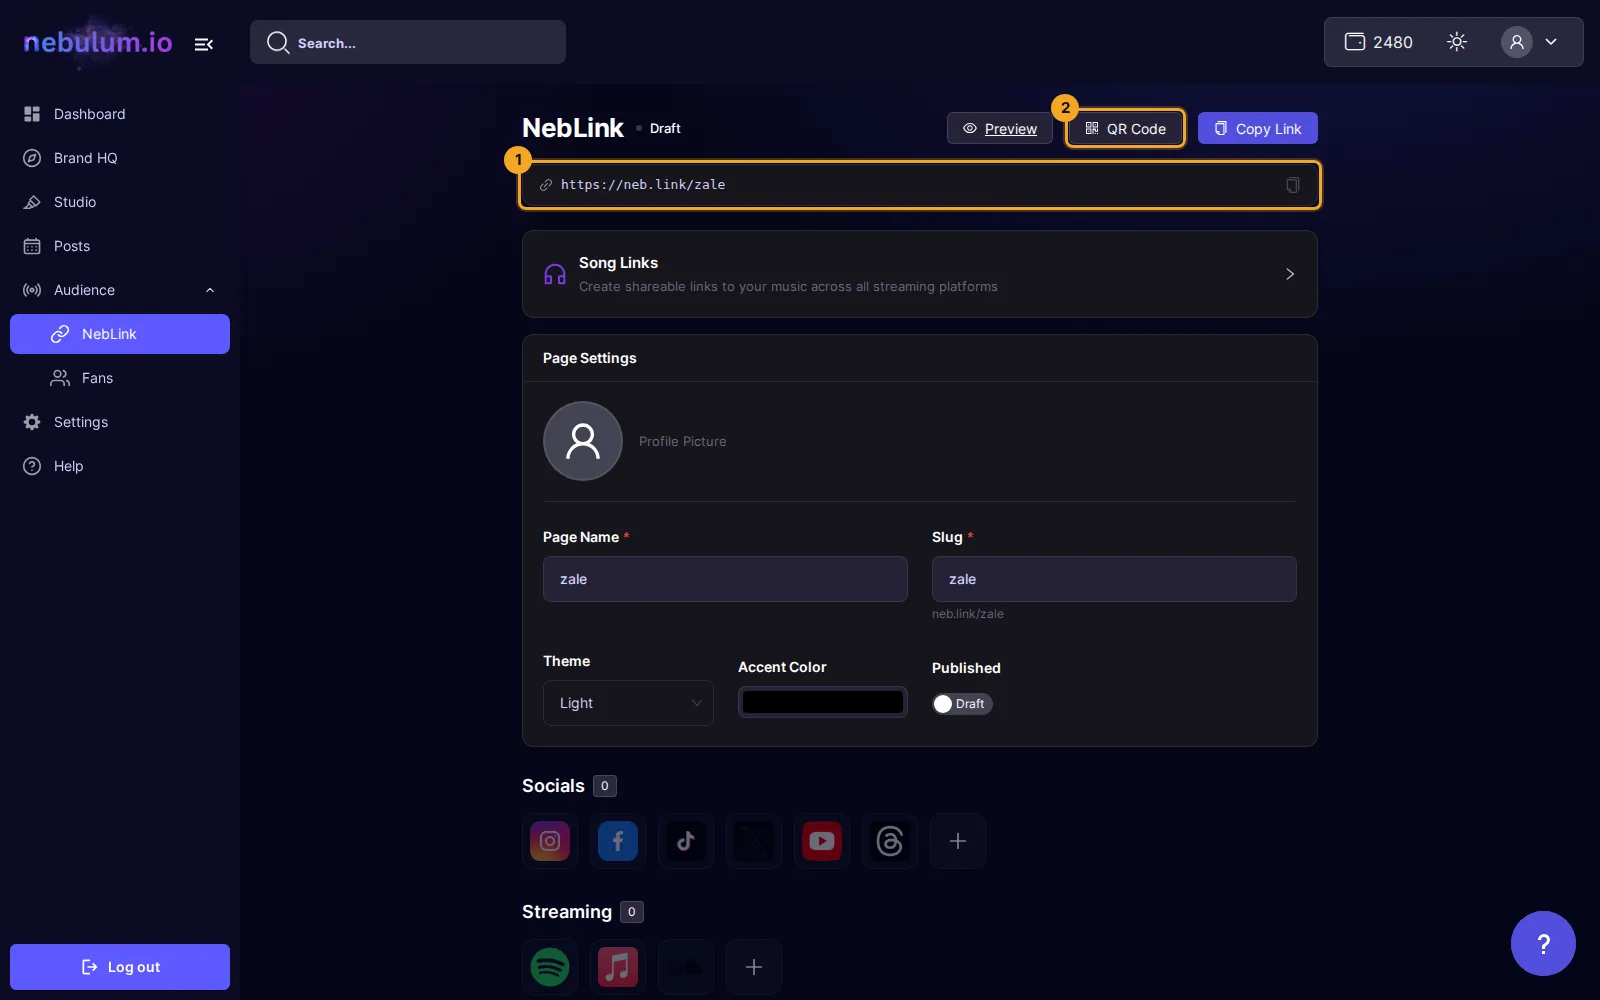The width and height of the screenshot is (1600, 1000).
Task: Add Facebook social link
Action: coord(618,841)
